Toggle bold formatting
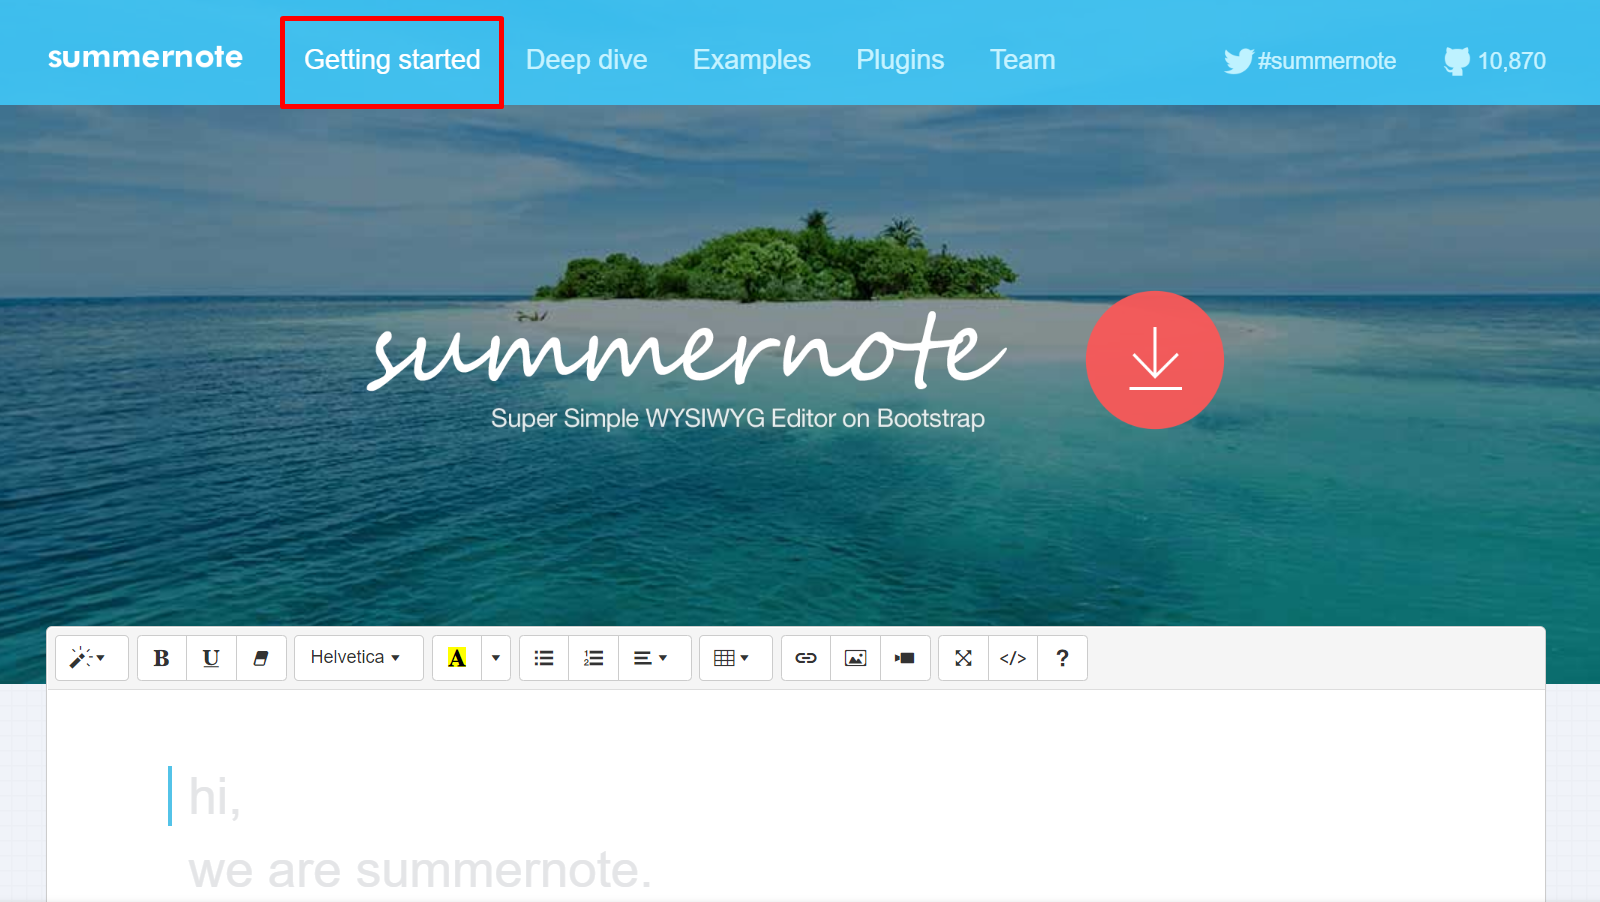 pyautogui.click(x=161, y=658)
